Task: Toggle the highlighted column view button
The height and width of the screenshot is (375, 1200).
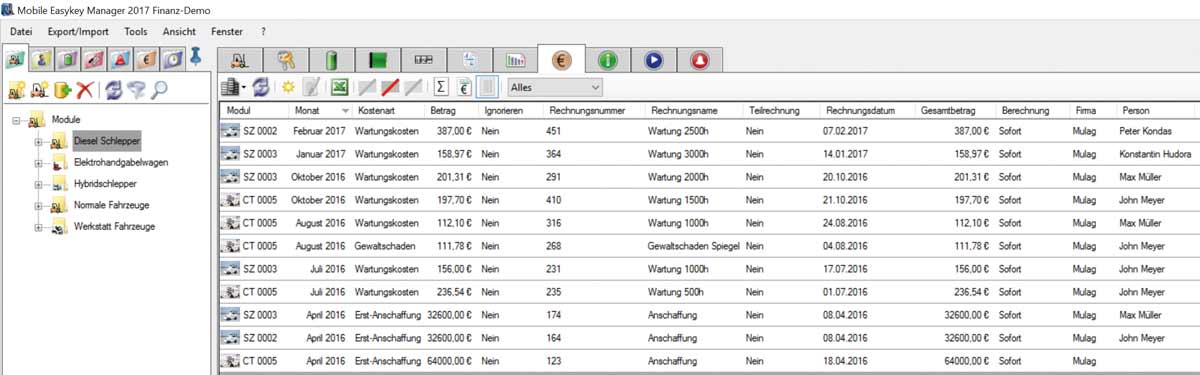Action: click(x=487, y=88)
